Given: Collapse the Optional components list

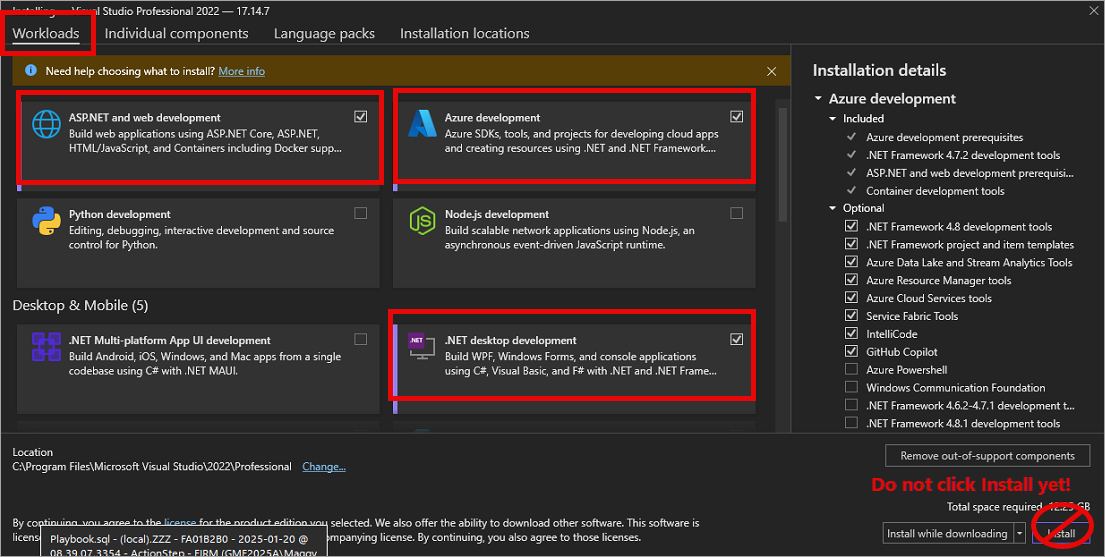Looking at the screenshot, I should (833, 208).
